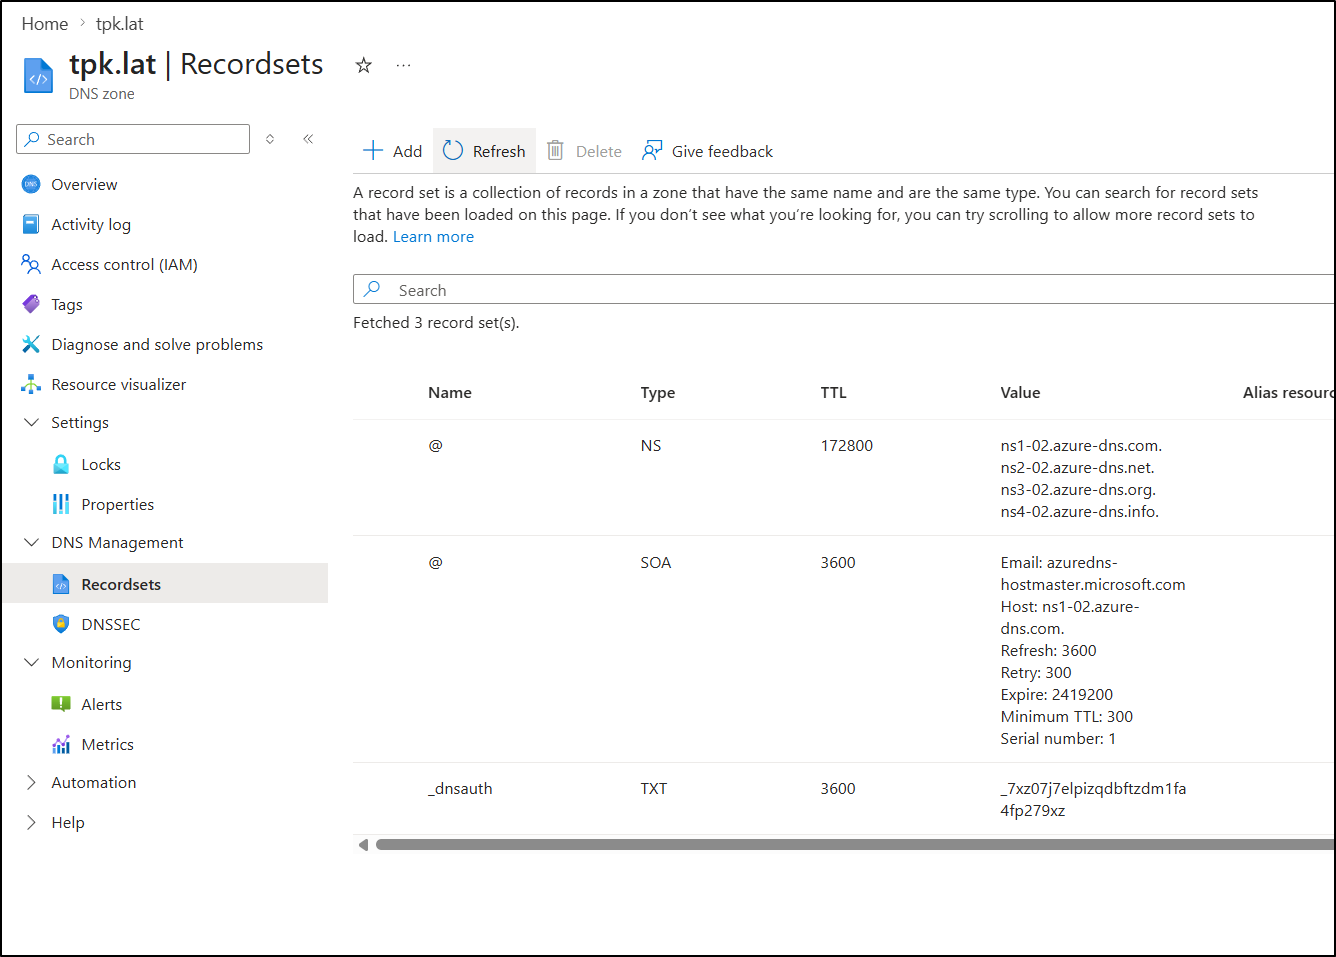Expand the Automation section
Viewport: 1336px width, 957px height.
pos(32,782)
